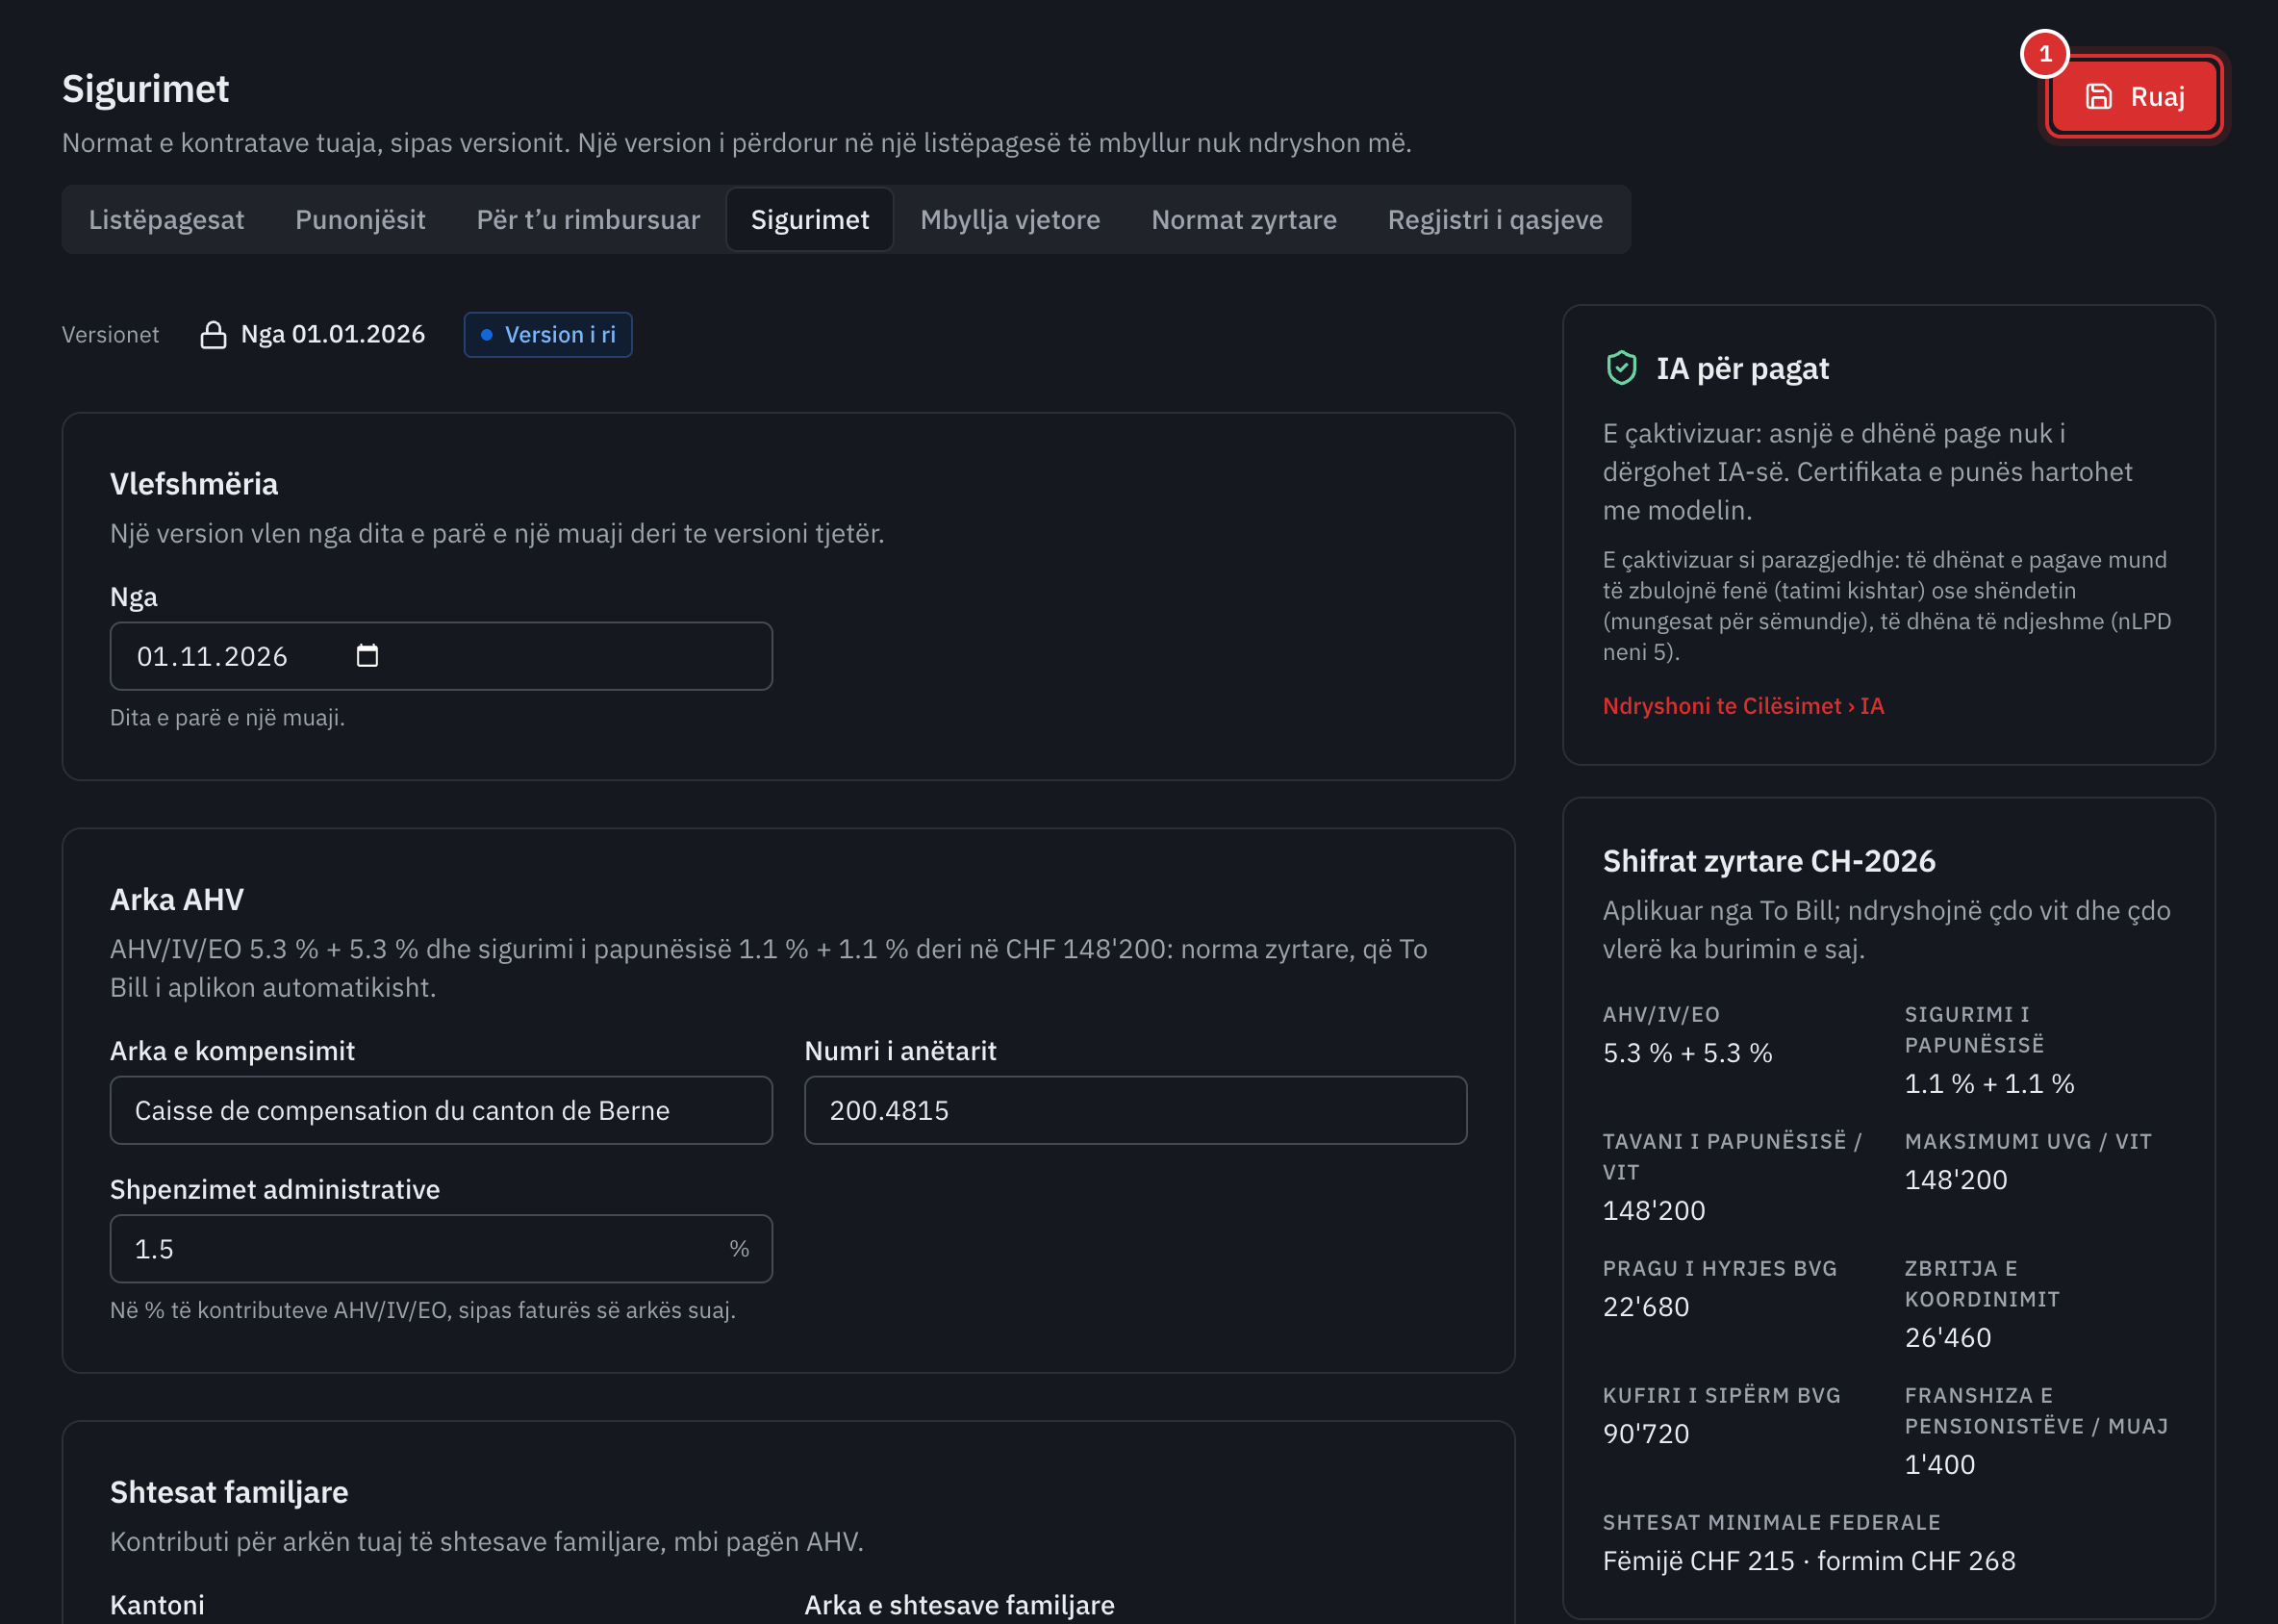
Task: Click the Ruaj save button
Action: tap(2134, 96)
